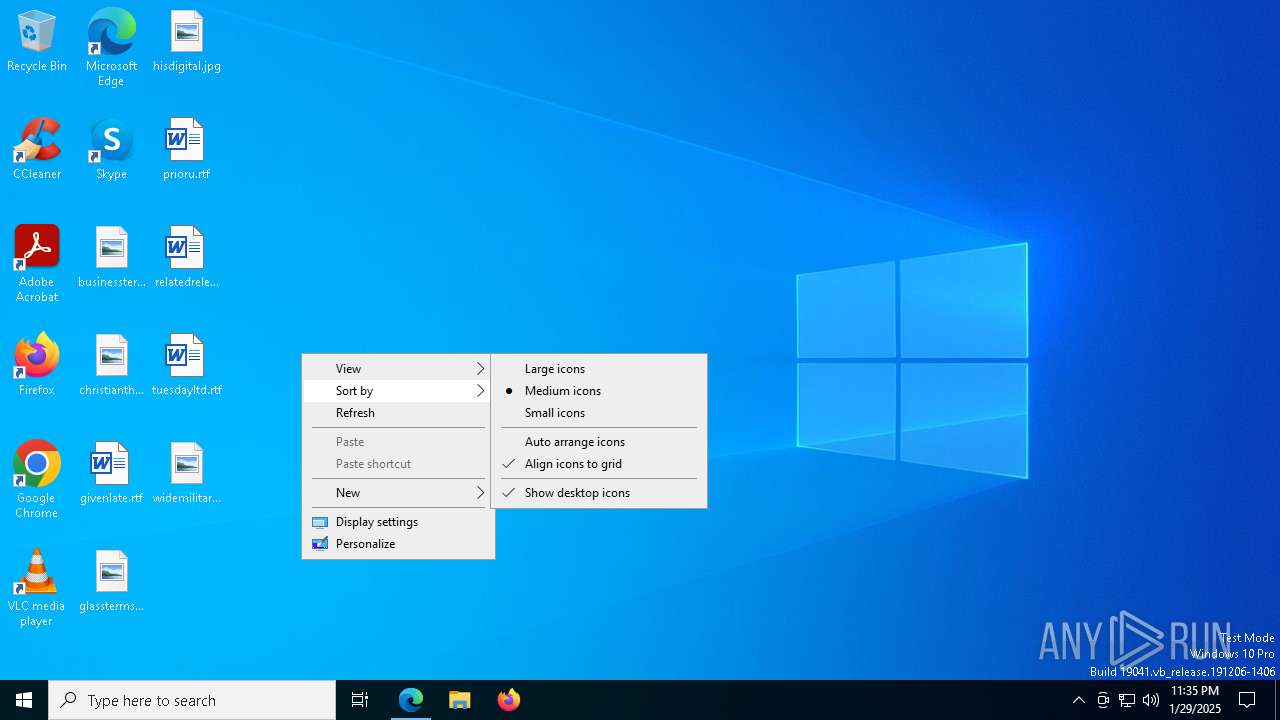Select the VLC media player shortcut
The width and height of the screenshot is (1280, 720).
click(37, 588)
